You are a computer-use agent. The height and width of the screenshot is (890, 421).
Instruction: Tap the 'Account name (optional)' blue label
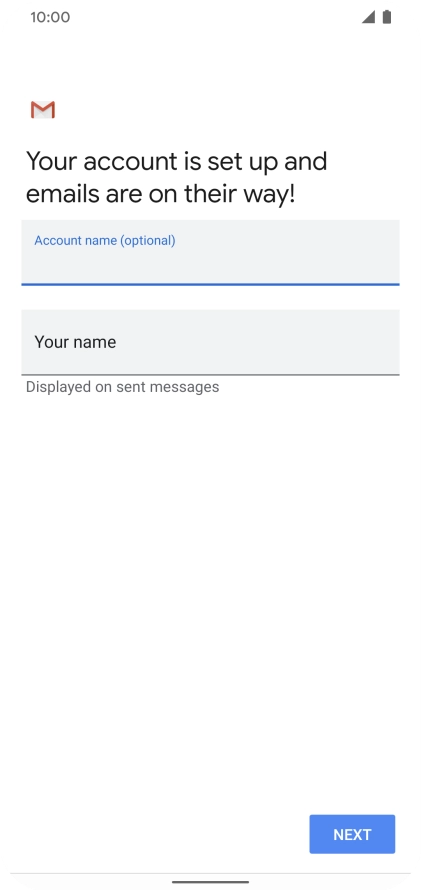point(105,240)
